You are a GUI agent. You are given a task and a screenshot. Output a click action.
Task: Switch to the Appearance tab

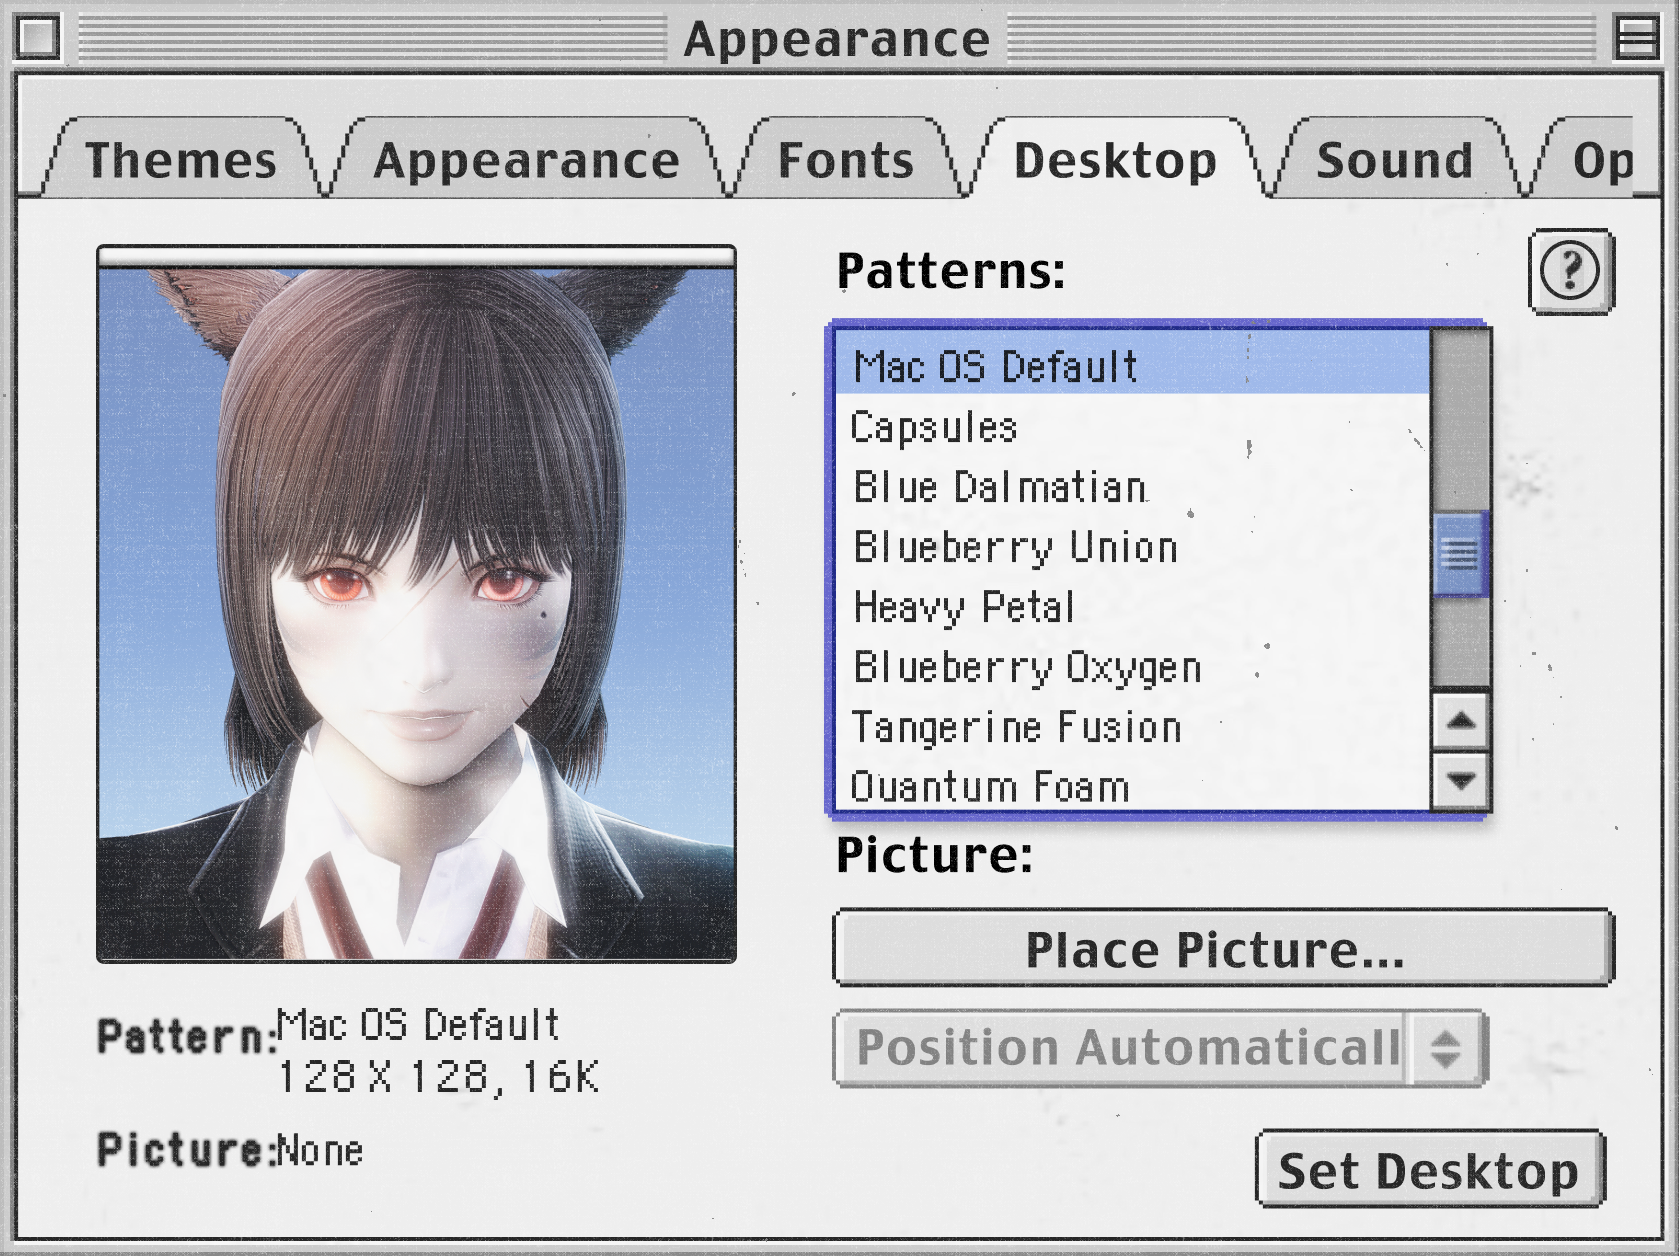point(526,160)
